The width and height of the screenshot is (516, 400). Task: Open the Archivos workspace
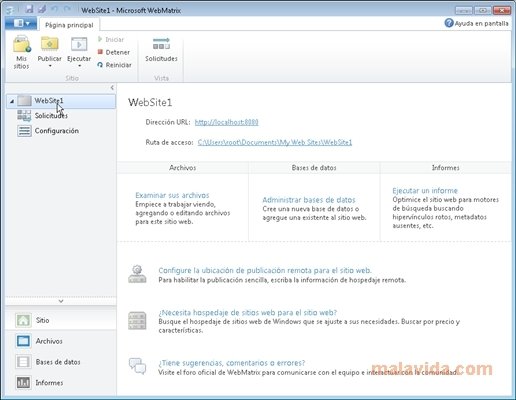pyautogui.click(x=61, y=341)
